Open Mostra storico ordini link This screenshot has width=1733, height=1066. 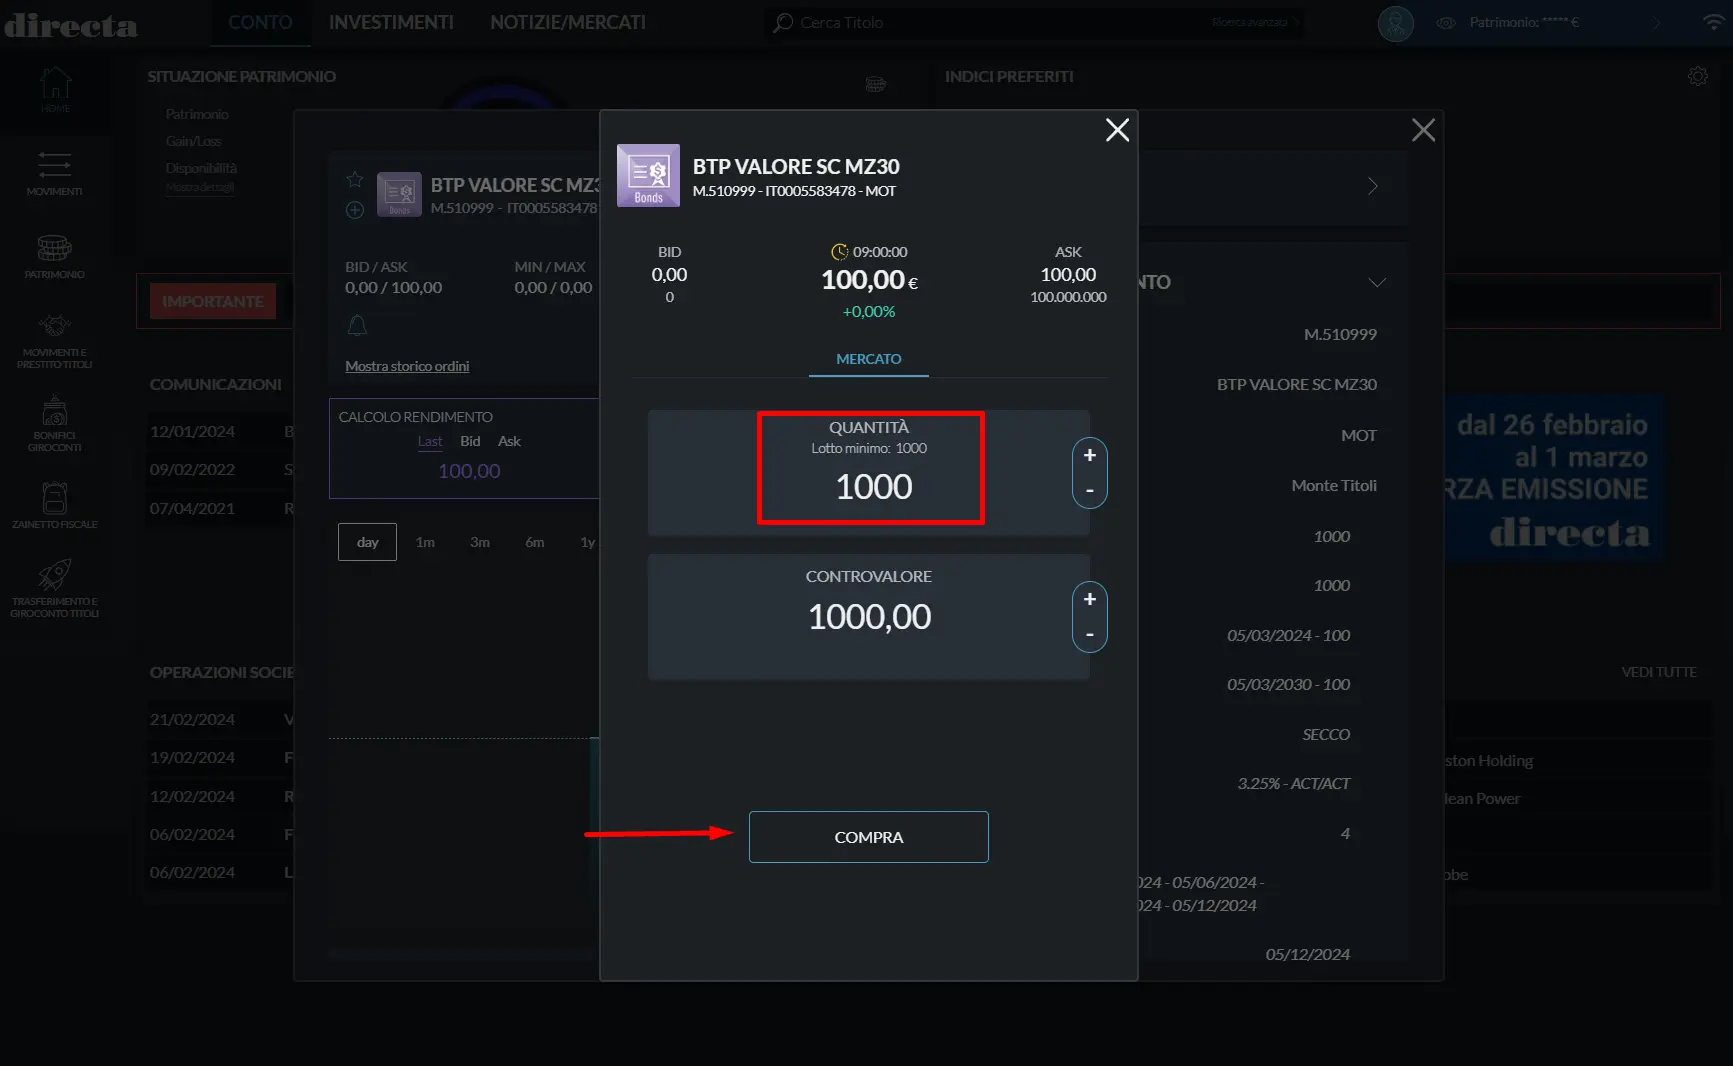407,366
